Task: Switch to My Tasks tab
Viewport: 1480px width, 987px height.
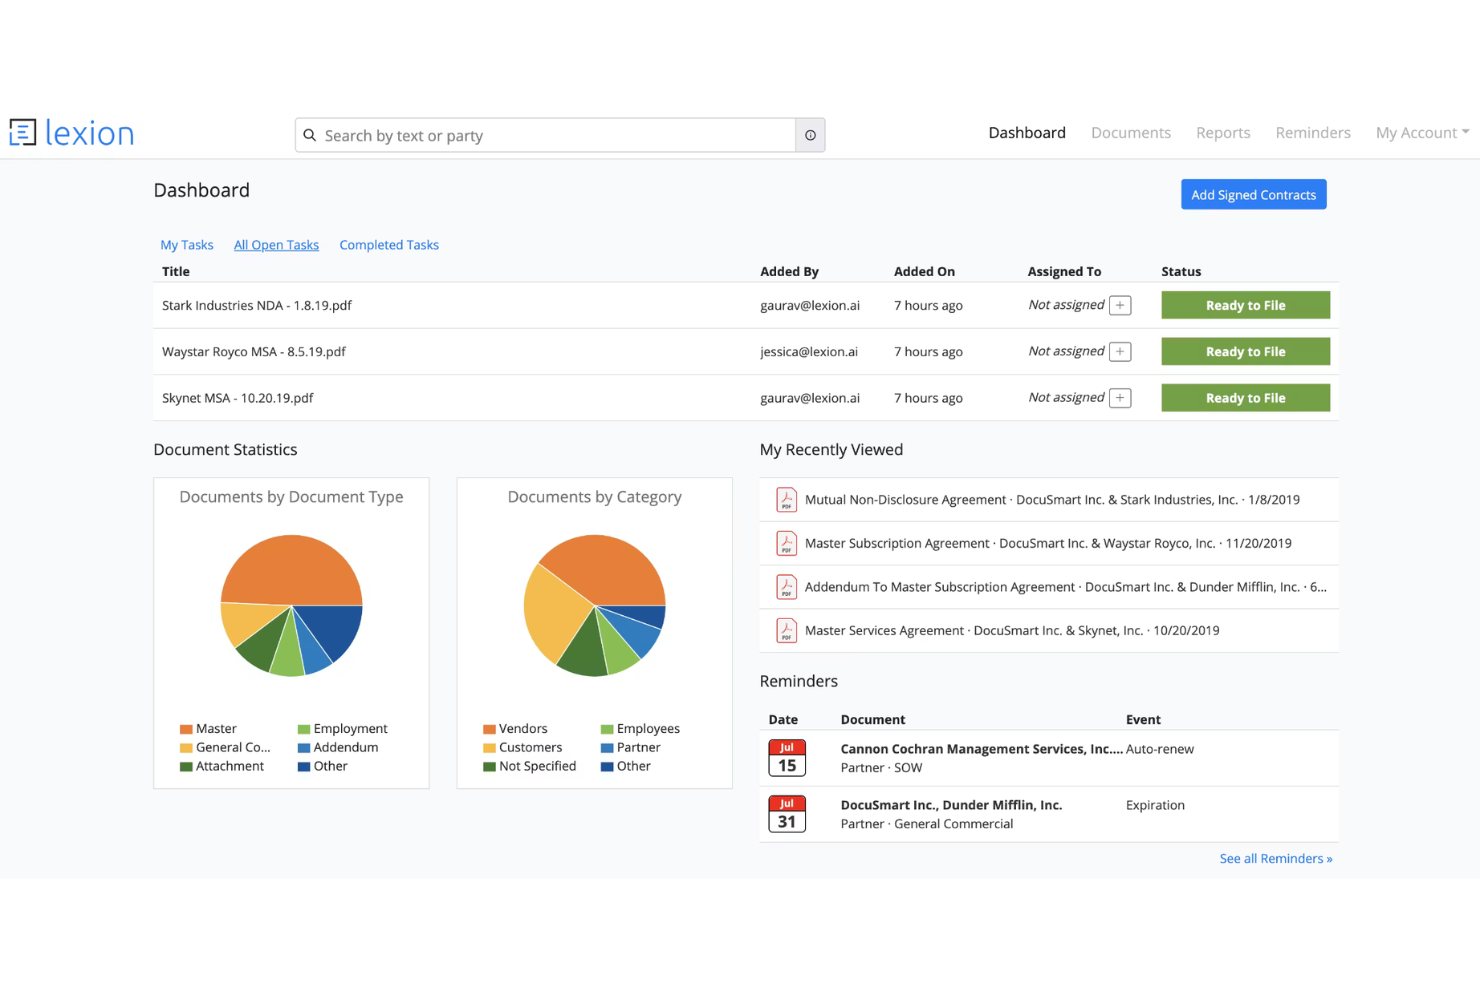Action: (x=187, y=245)
